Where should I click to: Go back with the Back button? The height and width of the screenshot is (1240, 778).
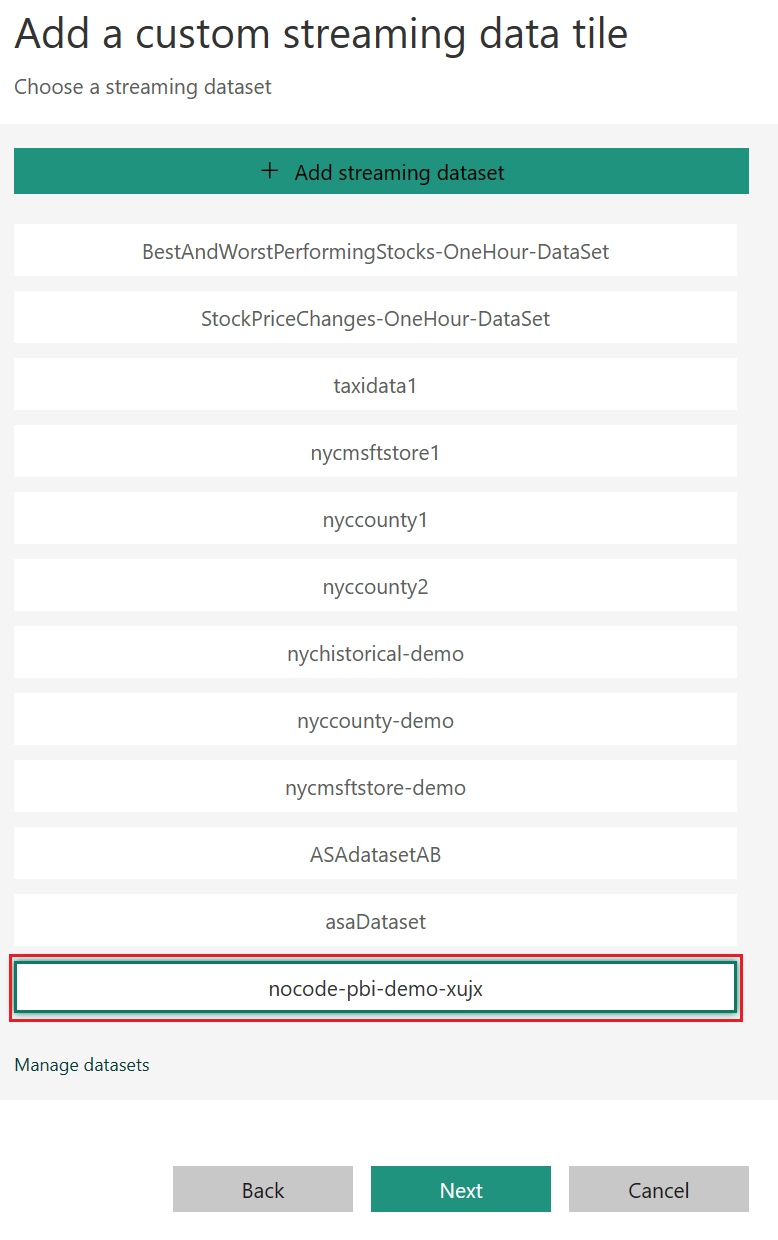pyautogui.click(x=263, y=1189)
